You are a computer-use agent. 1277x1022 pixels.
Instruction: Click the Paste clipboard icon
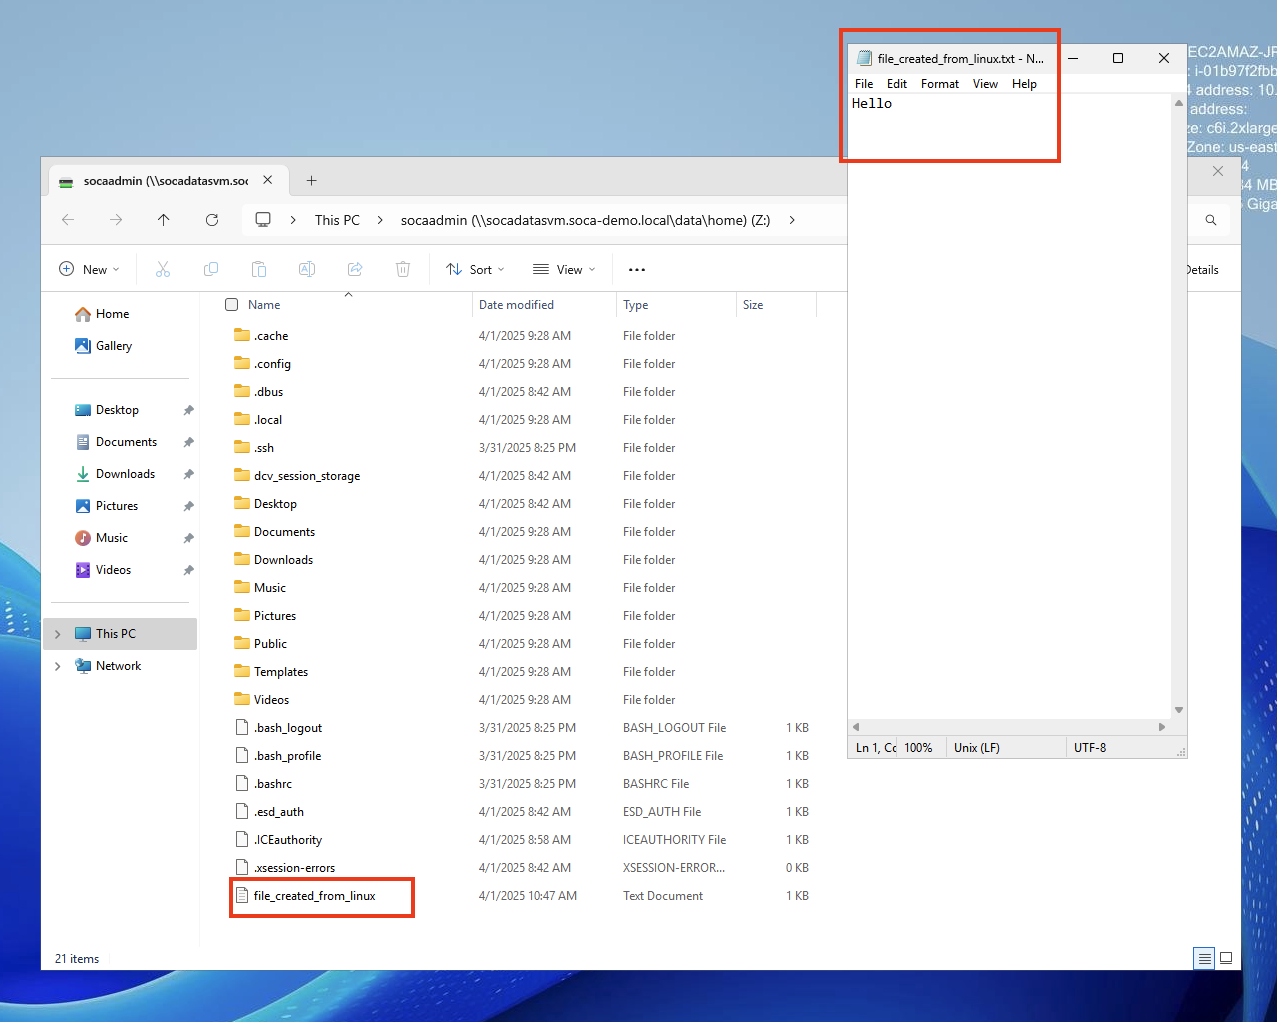pyautogui.click(x=259, y=269)
